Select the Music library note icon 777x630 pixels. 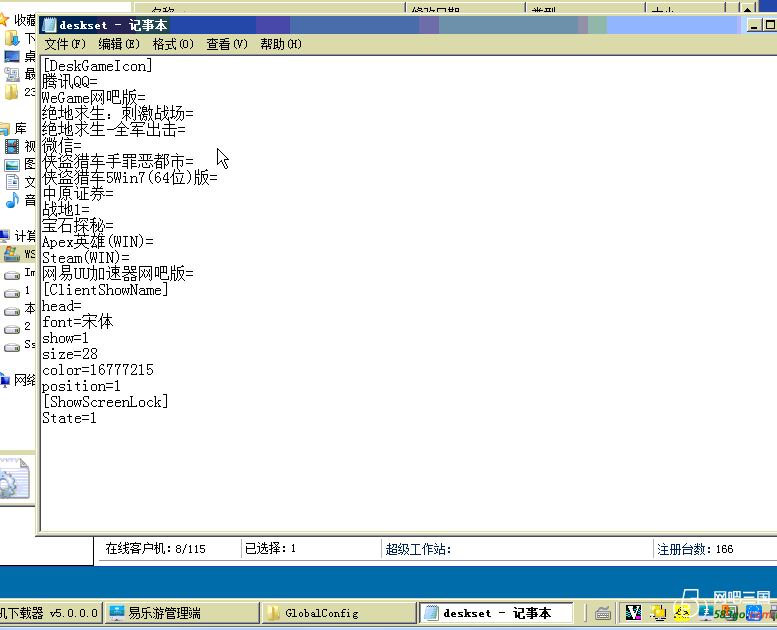12,200
